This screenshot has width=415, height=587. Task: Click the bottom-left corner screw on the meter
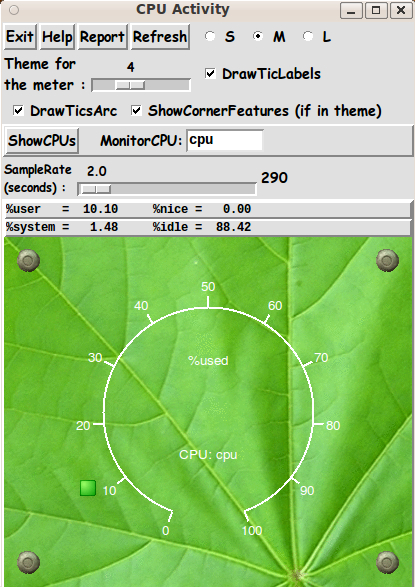[x=28, y=562]
